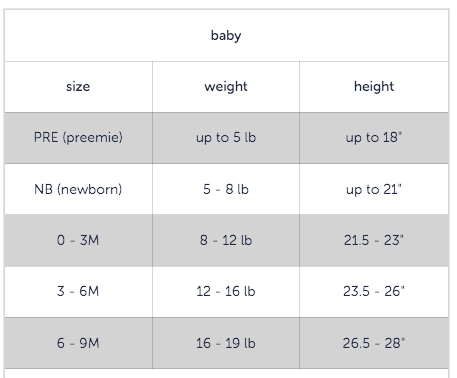457x378 pixels.
Task: Click the '5 - 8 lb' weight cell
Action: click(226, 189)
